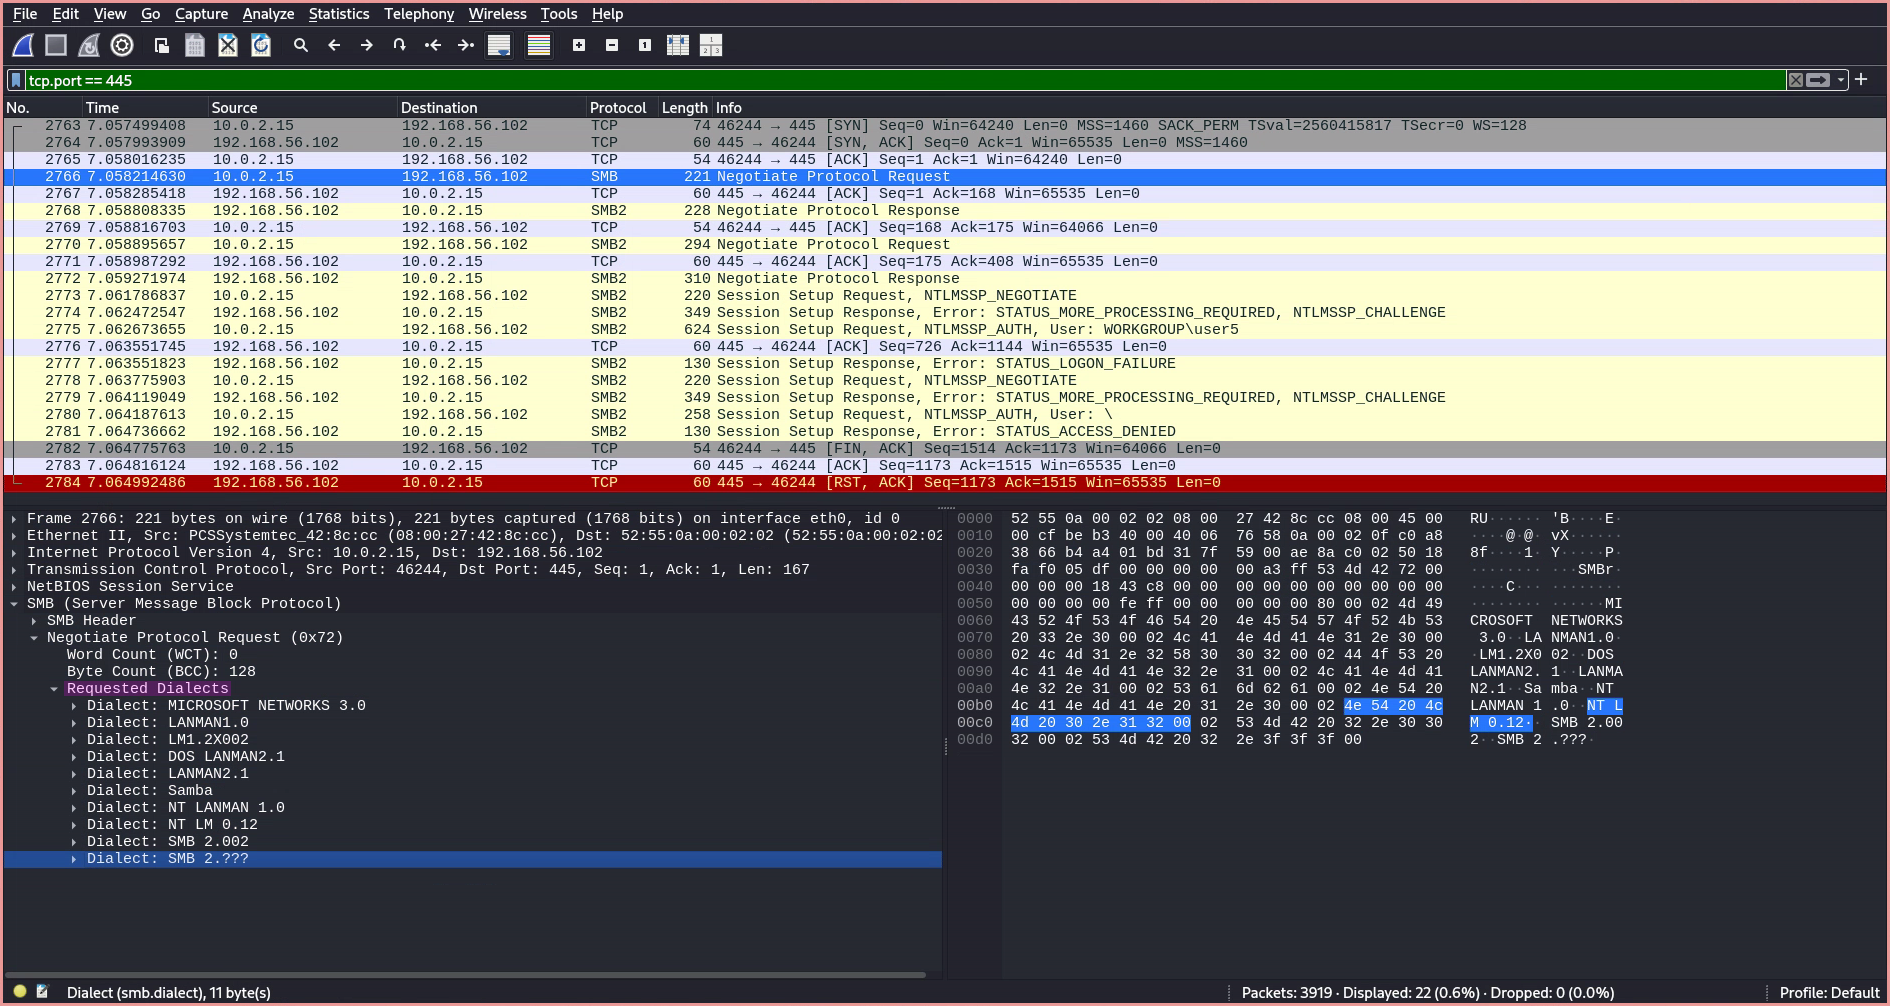Expand NetBIOS Session Service
This screenshot has height=1006, width=1890.
coord(14,587)
